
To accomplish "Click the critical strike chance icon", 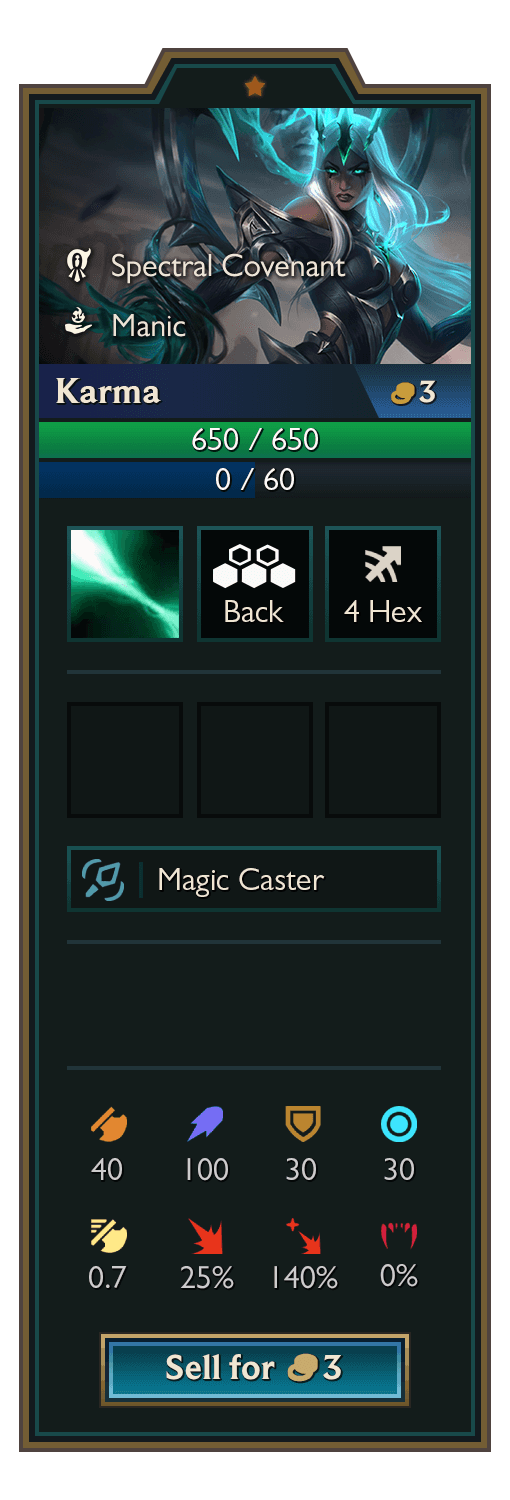I will coord(206,1236).
